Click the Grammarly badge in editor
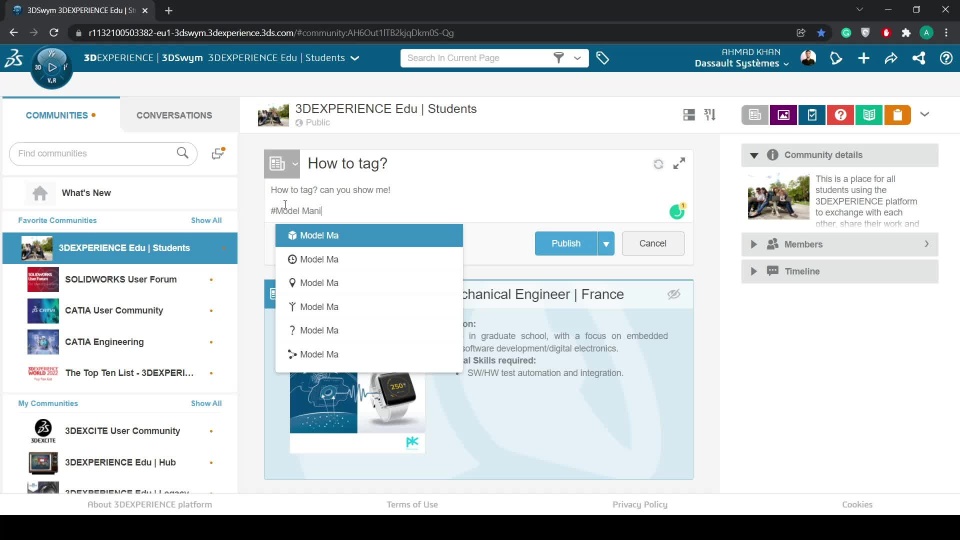The image size is (960, 540). pyautogui.click(x=677, y=211)
